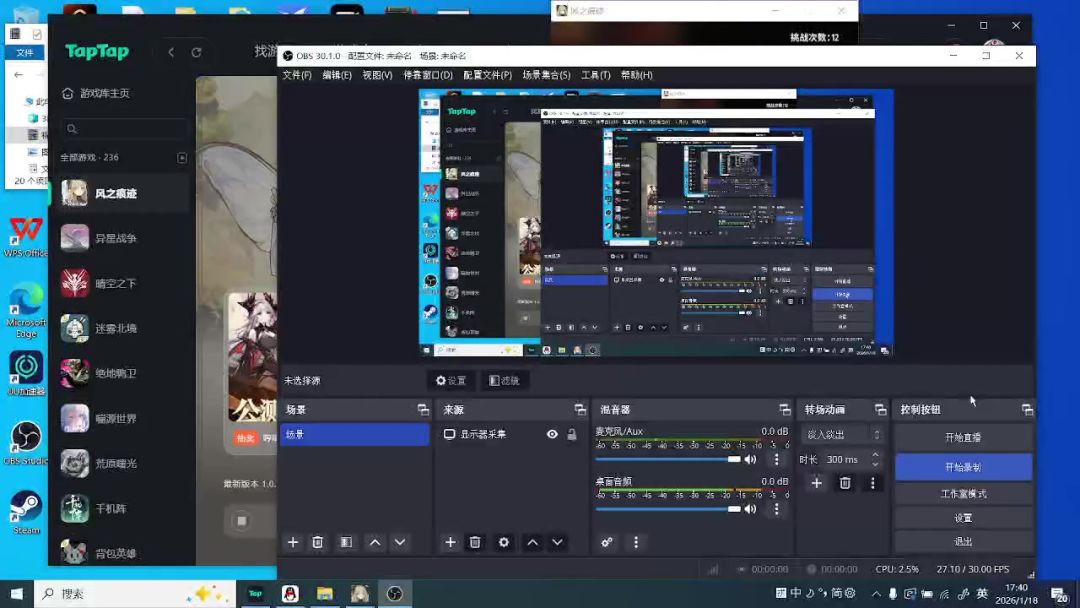
Task: Select 晴空之下 in TapTap game list
Action: point(120,284)
